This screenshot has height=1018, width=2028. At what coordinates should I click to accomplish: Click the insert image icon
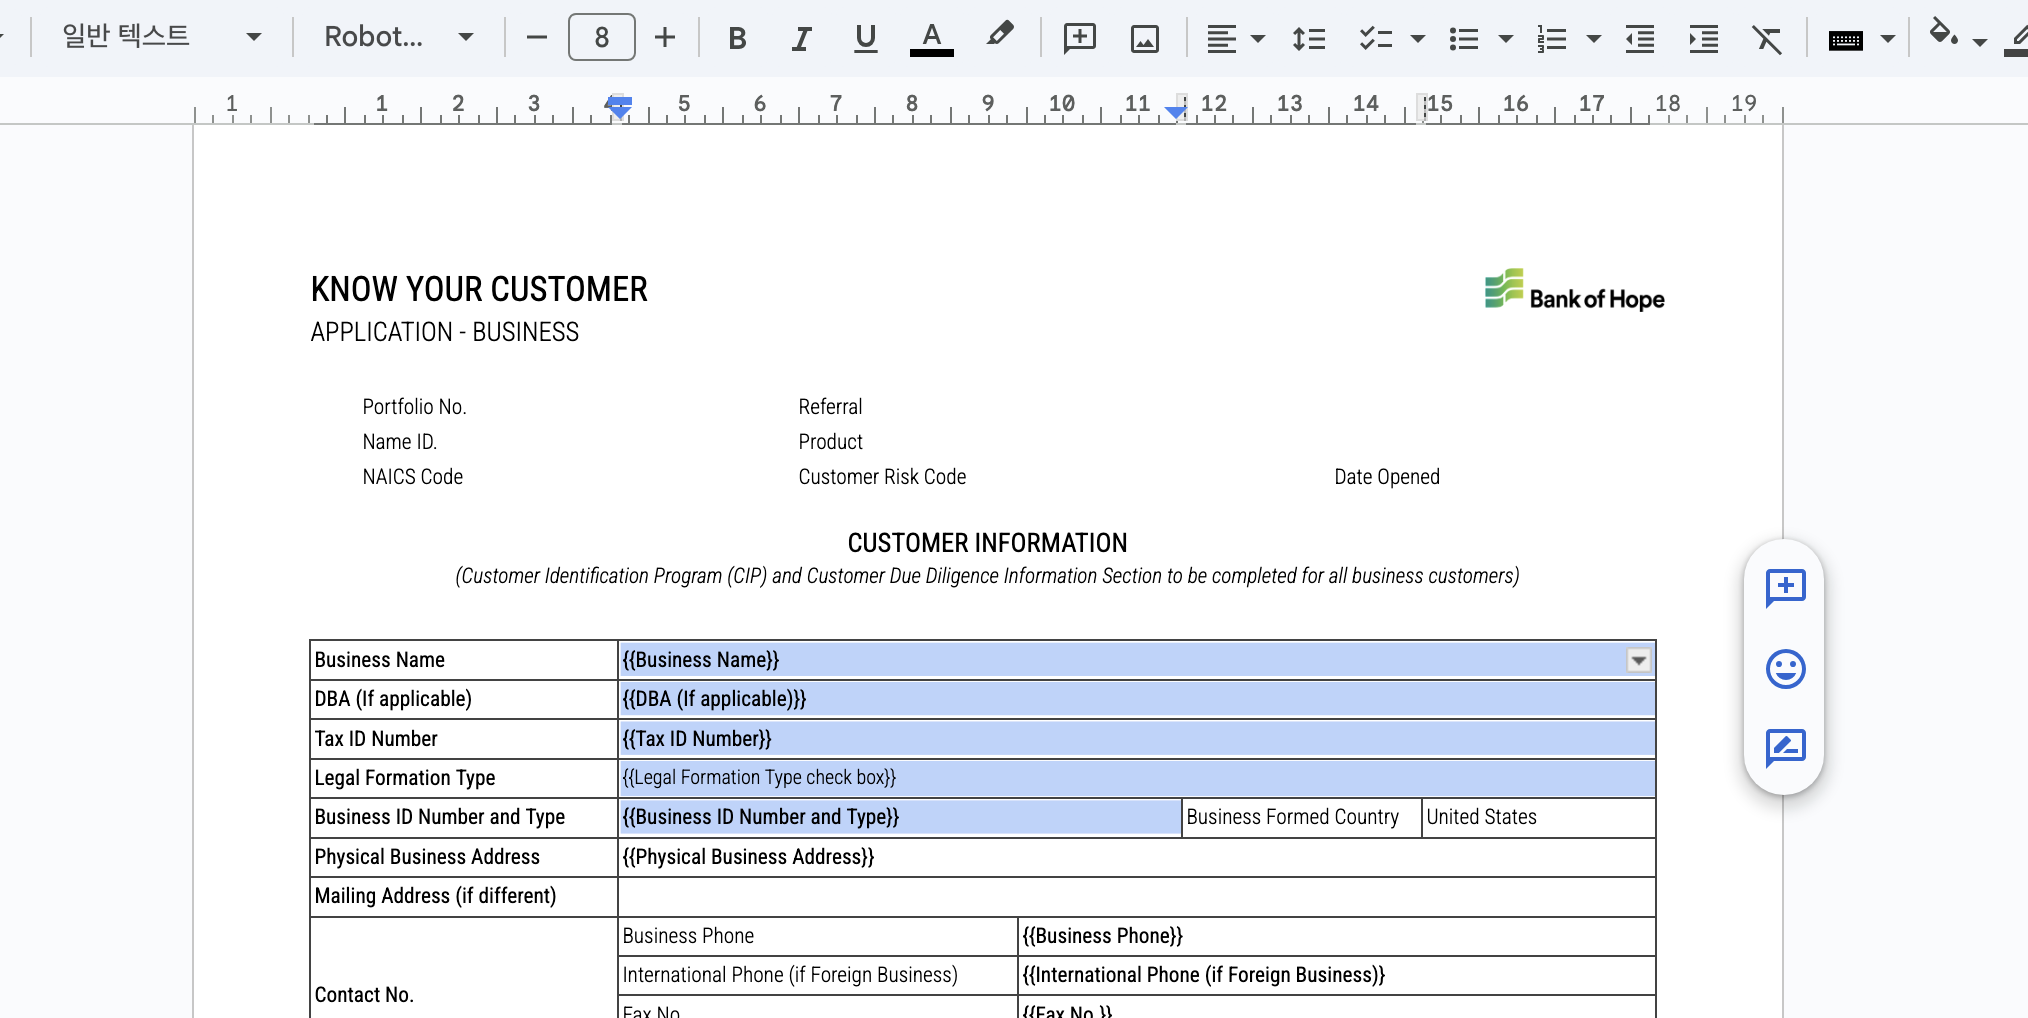(x=1144, y=38)
